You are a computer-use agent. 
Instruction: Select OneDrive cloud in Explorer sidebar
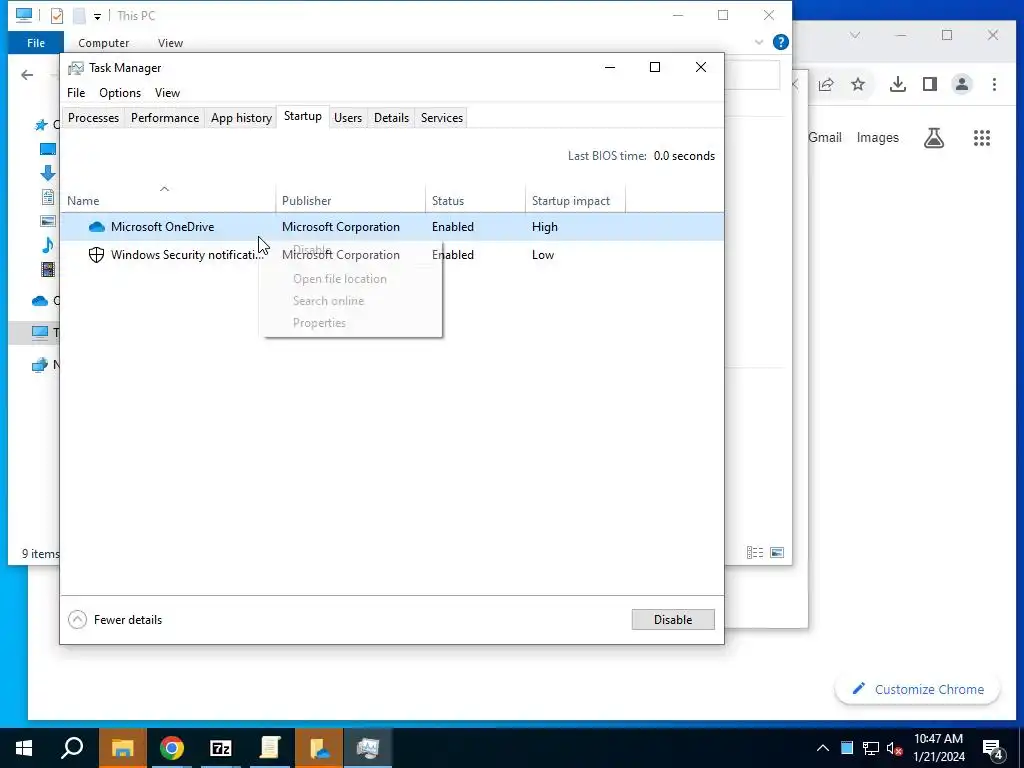pos(40,300)
